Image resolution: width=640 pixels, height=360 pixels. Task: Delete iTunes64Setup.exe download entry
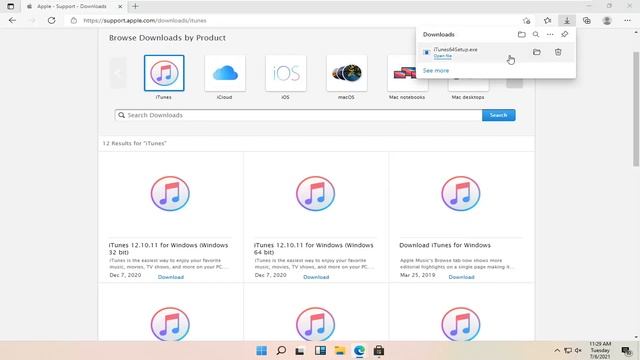[558, 52]
